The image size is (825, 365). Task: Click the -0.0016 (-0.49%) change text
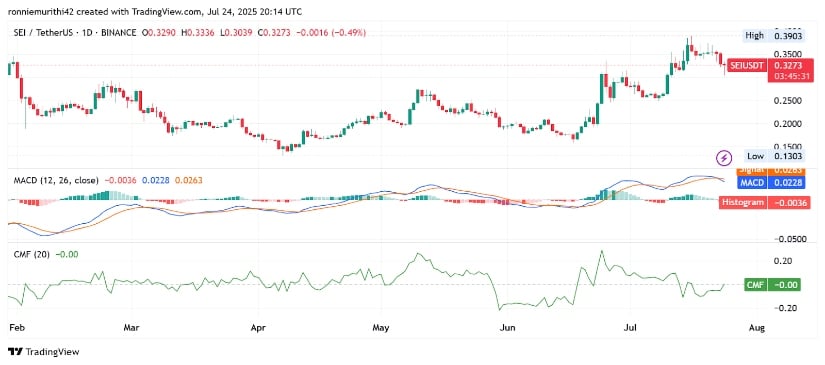(x=331, y=33)
